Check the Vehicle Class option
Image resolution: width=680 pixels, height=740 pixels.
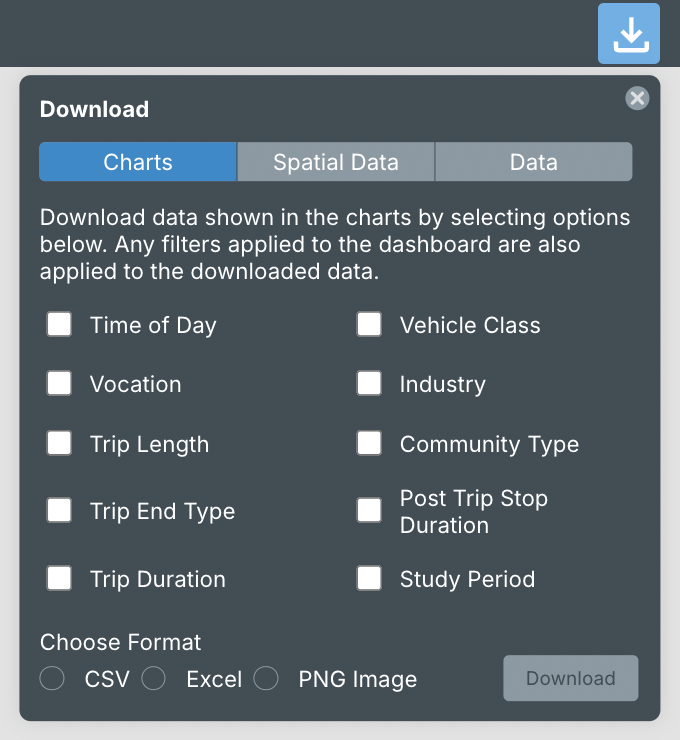point(370,324)
